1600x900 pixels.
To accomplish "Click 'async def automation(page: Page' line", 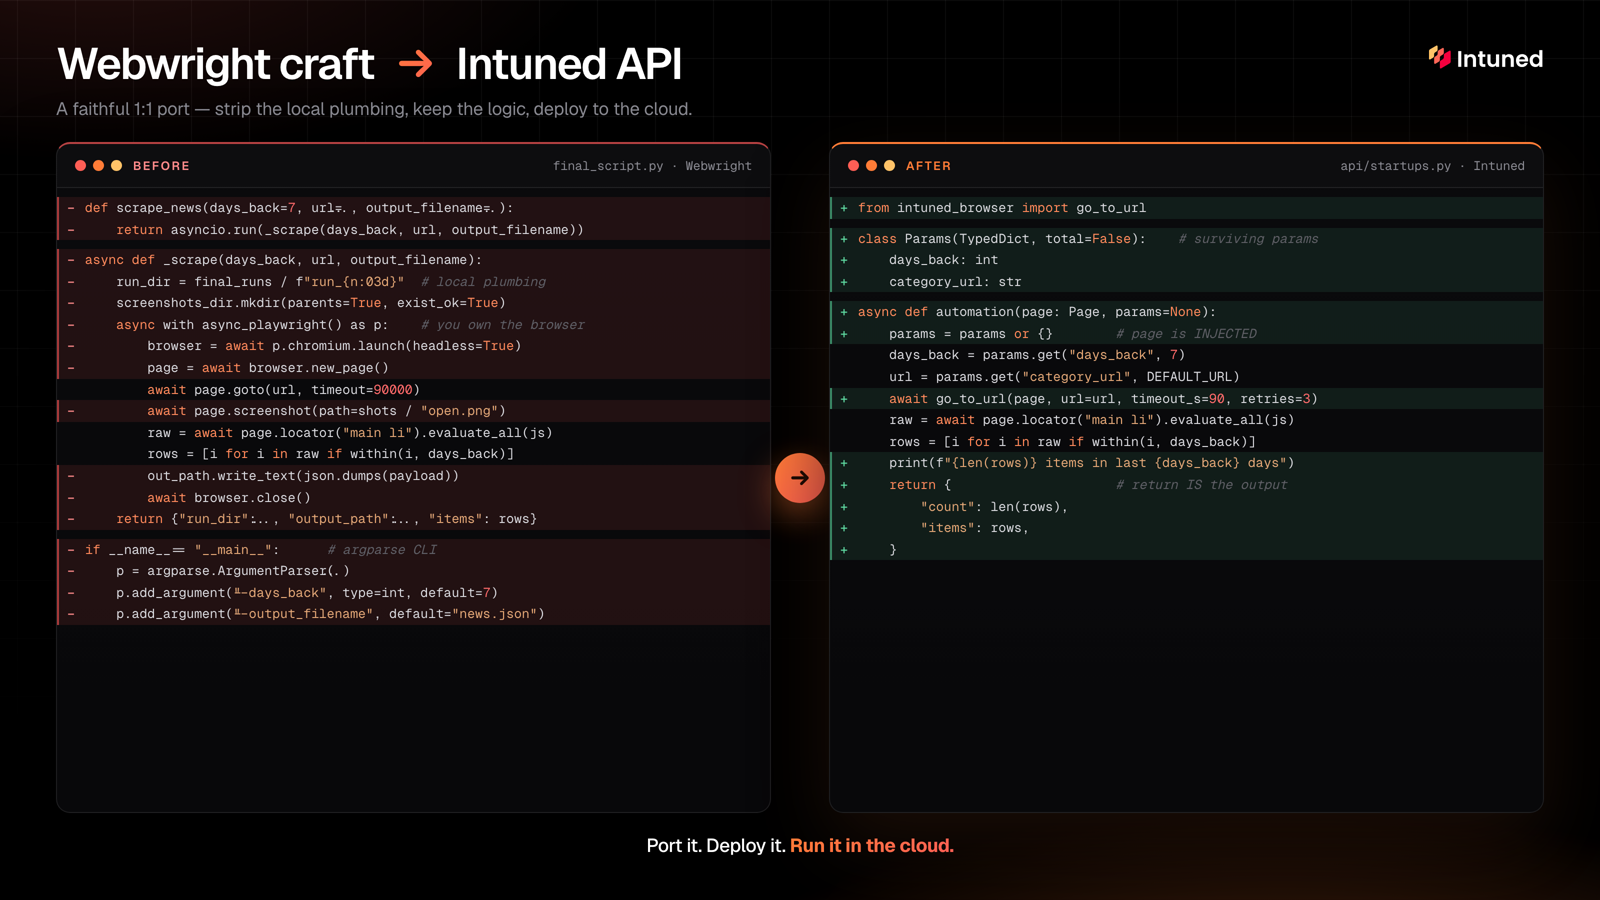I will pos(1187,312).
